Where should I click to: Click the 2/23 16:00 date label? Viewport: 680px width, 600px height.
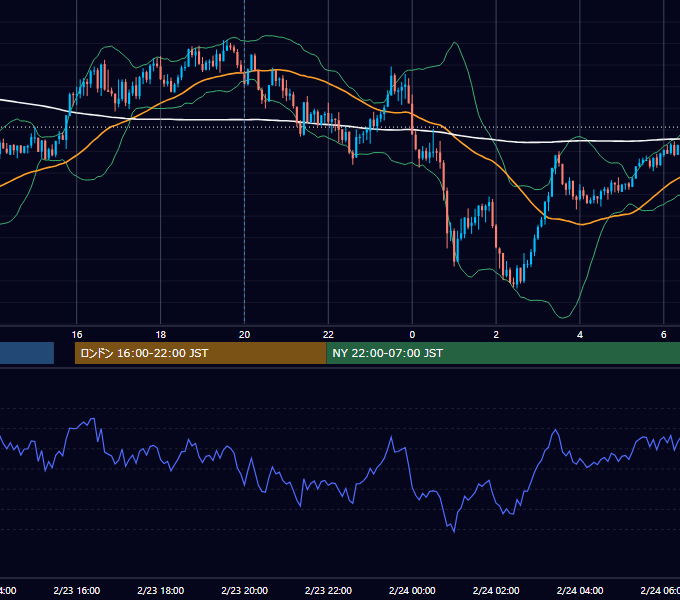tap(77, 590)
